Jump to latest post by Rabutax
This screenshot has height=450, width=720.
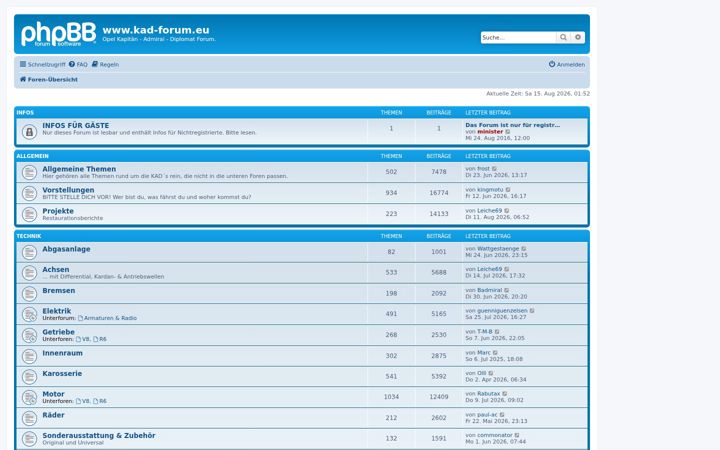coord(505,394)
